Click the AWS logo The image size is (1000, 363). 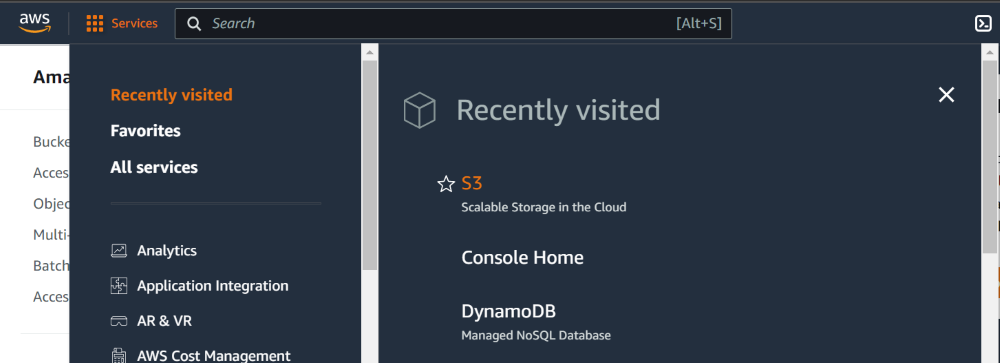coord(34,23)
